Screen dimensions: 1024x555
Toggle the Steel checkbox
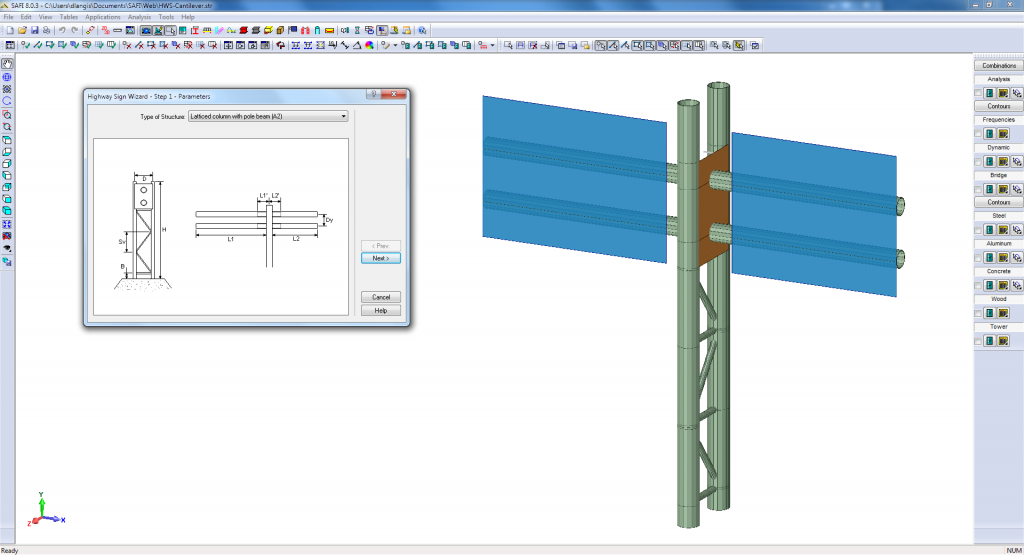point(978,230)
